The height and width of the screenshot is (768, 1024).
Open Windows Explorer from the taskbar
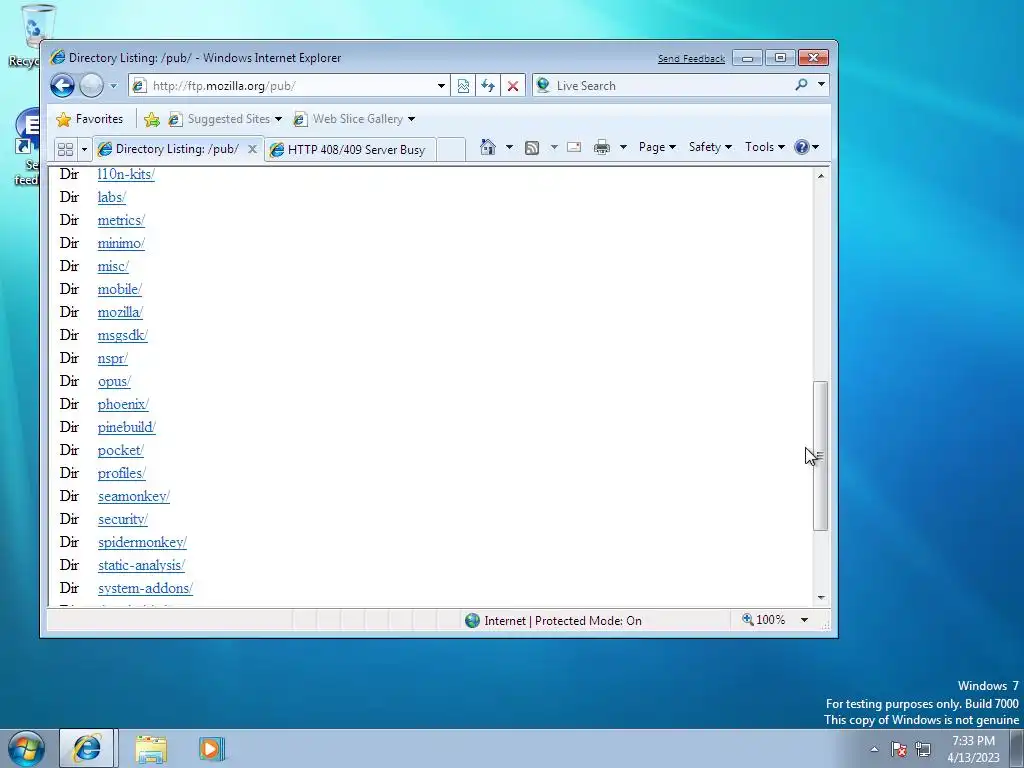151,748
